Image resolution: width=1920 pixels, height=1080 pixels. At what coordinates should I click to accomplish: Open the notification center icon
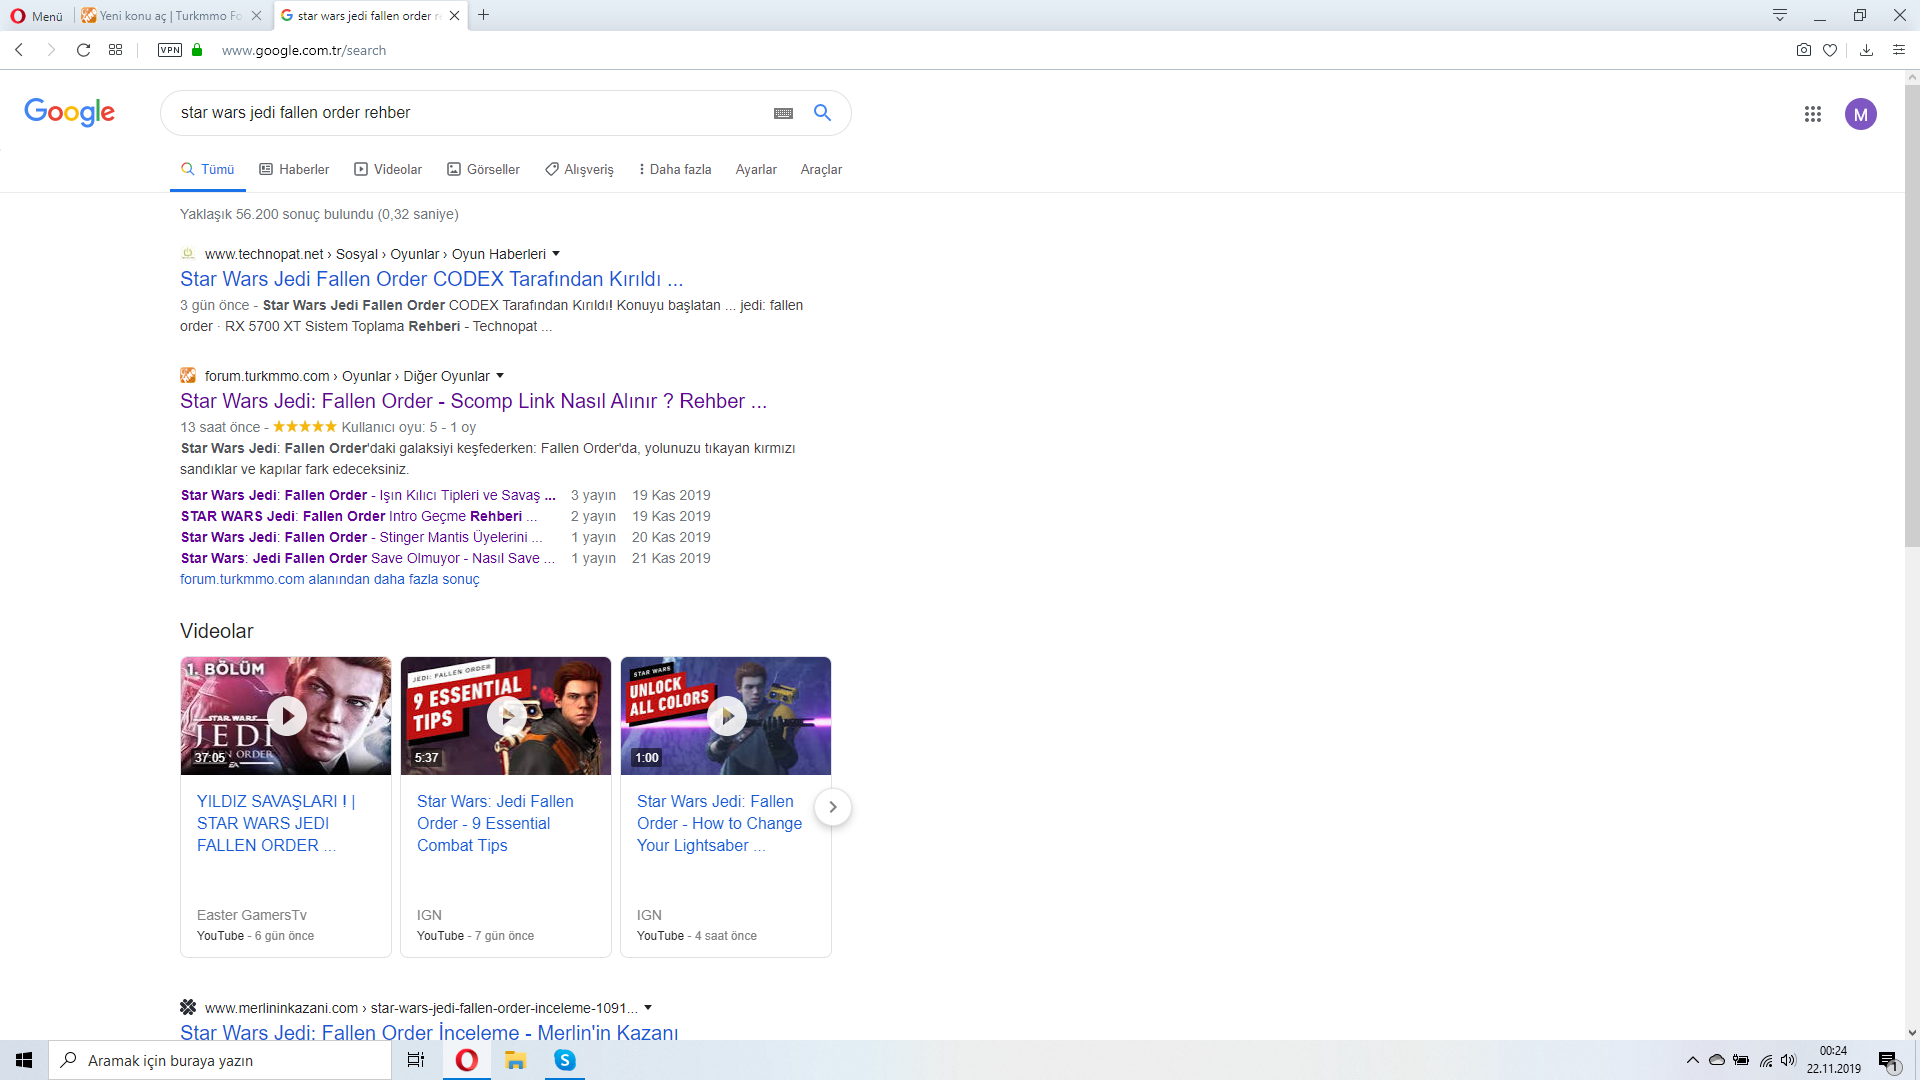[1889, 1061]
